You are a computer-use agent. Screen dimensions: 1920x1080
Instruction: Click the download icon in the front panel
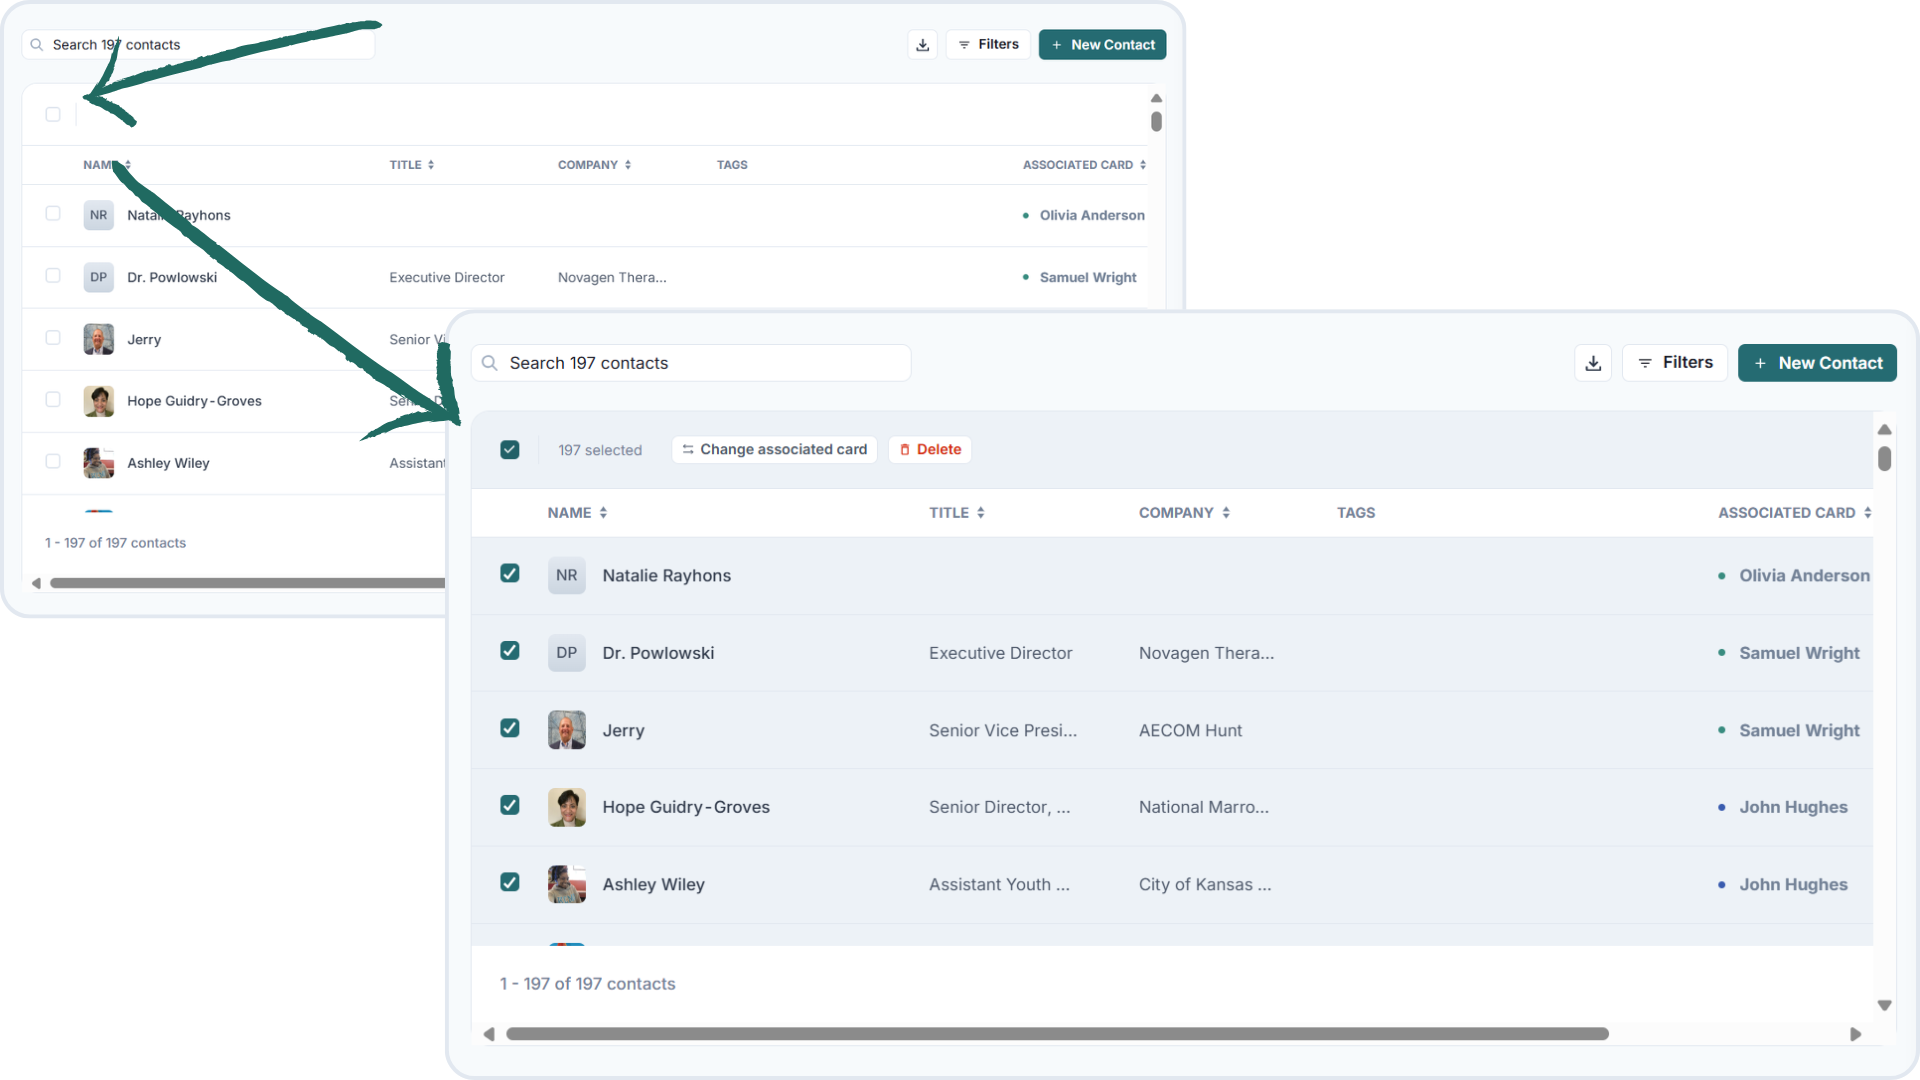[1593, 363]
